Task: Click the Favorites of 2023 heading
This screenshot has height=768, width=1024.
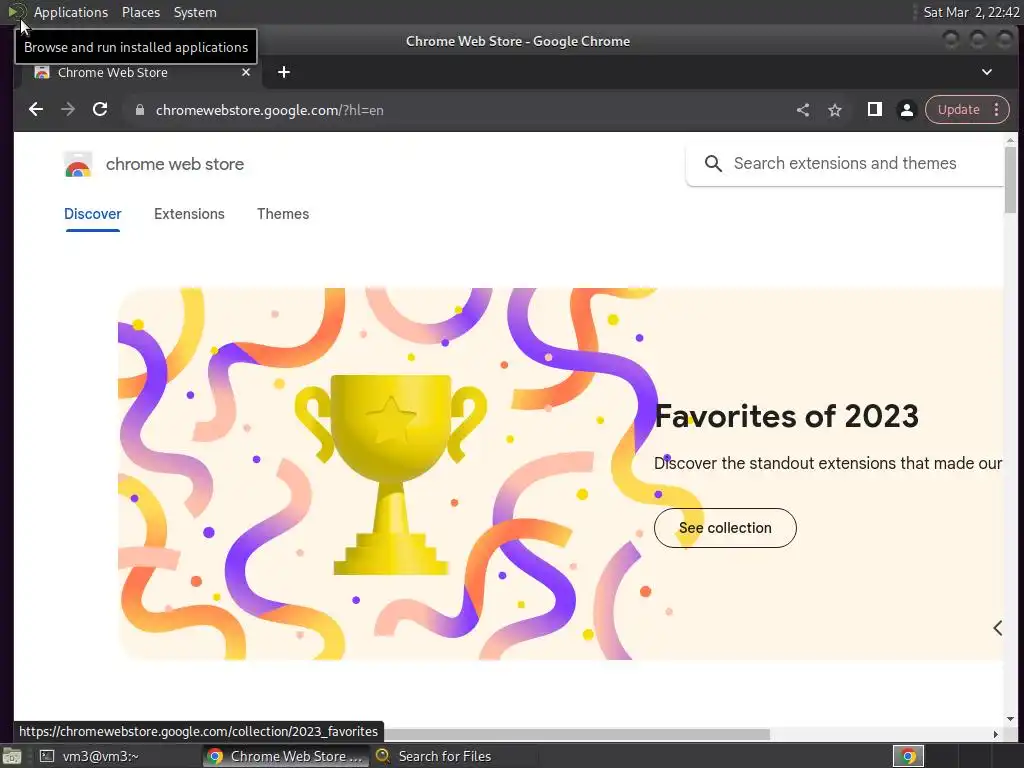Action: tap(786, 416)
